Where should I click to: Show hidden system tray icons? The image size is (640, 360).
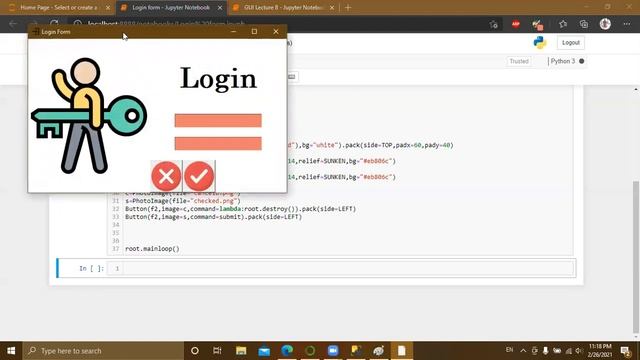click(x=523, y=350)
